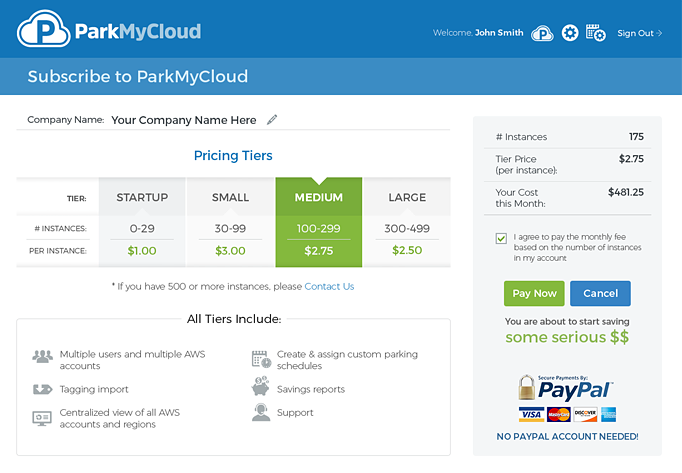
Task: Open the settings gear icon
Action: coord(570,33)
